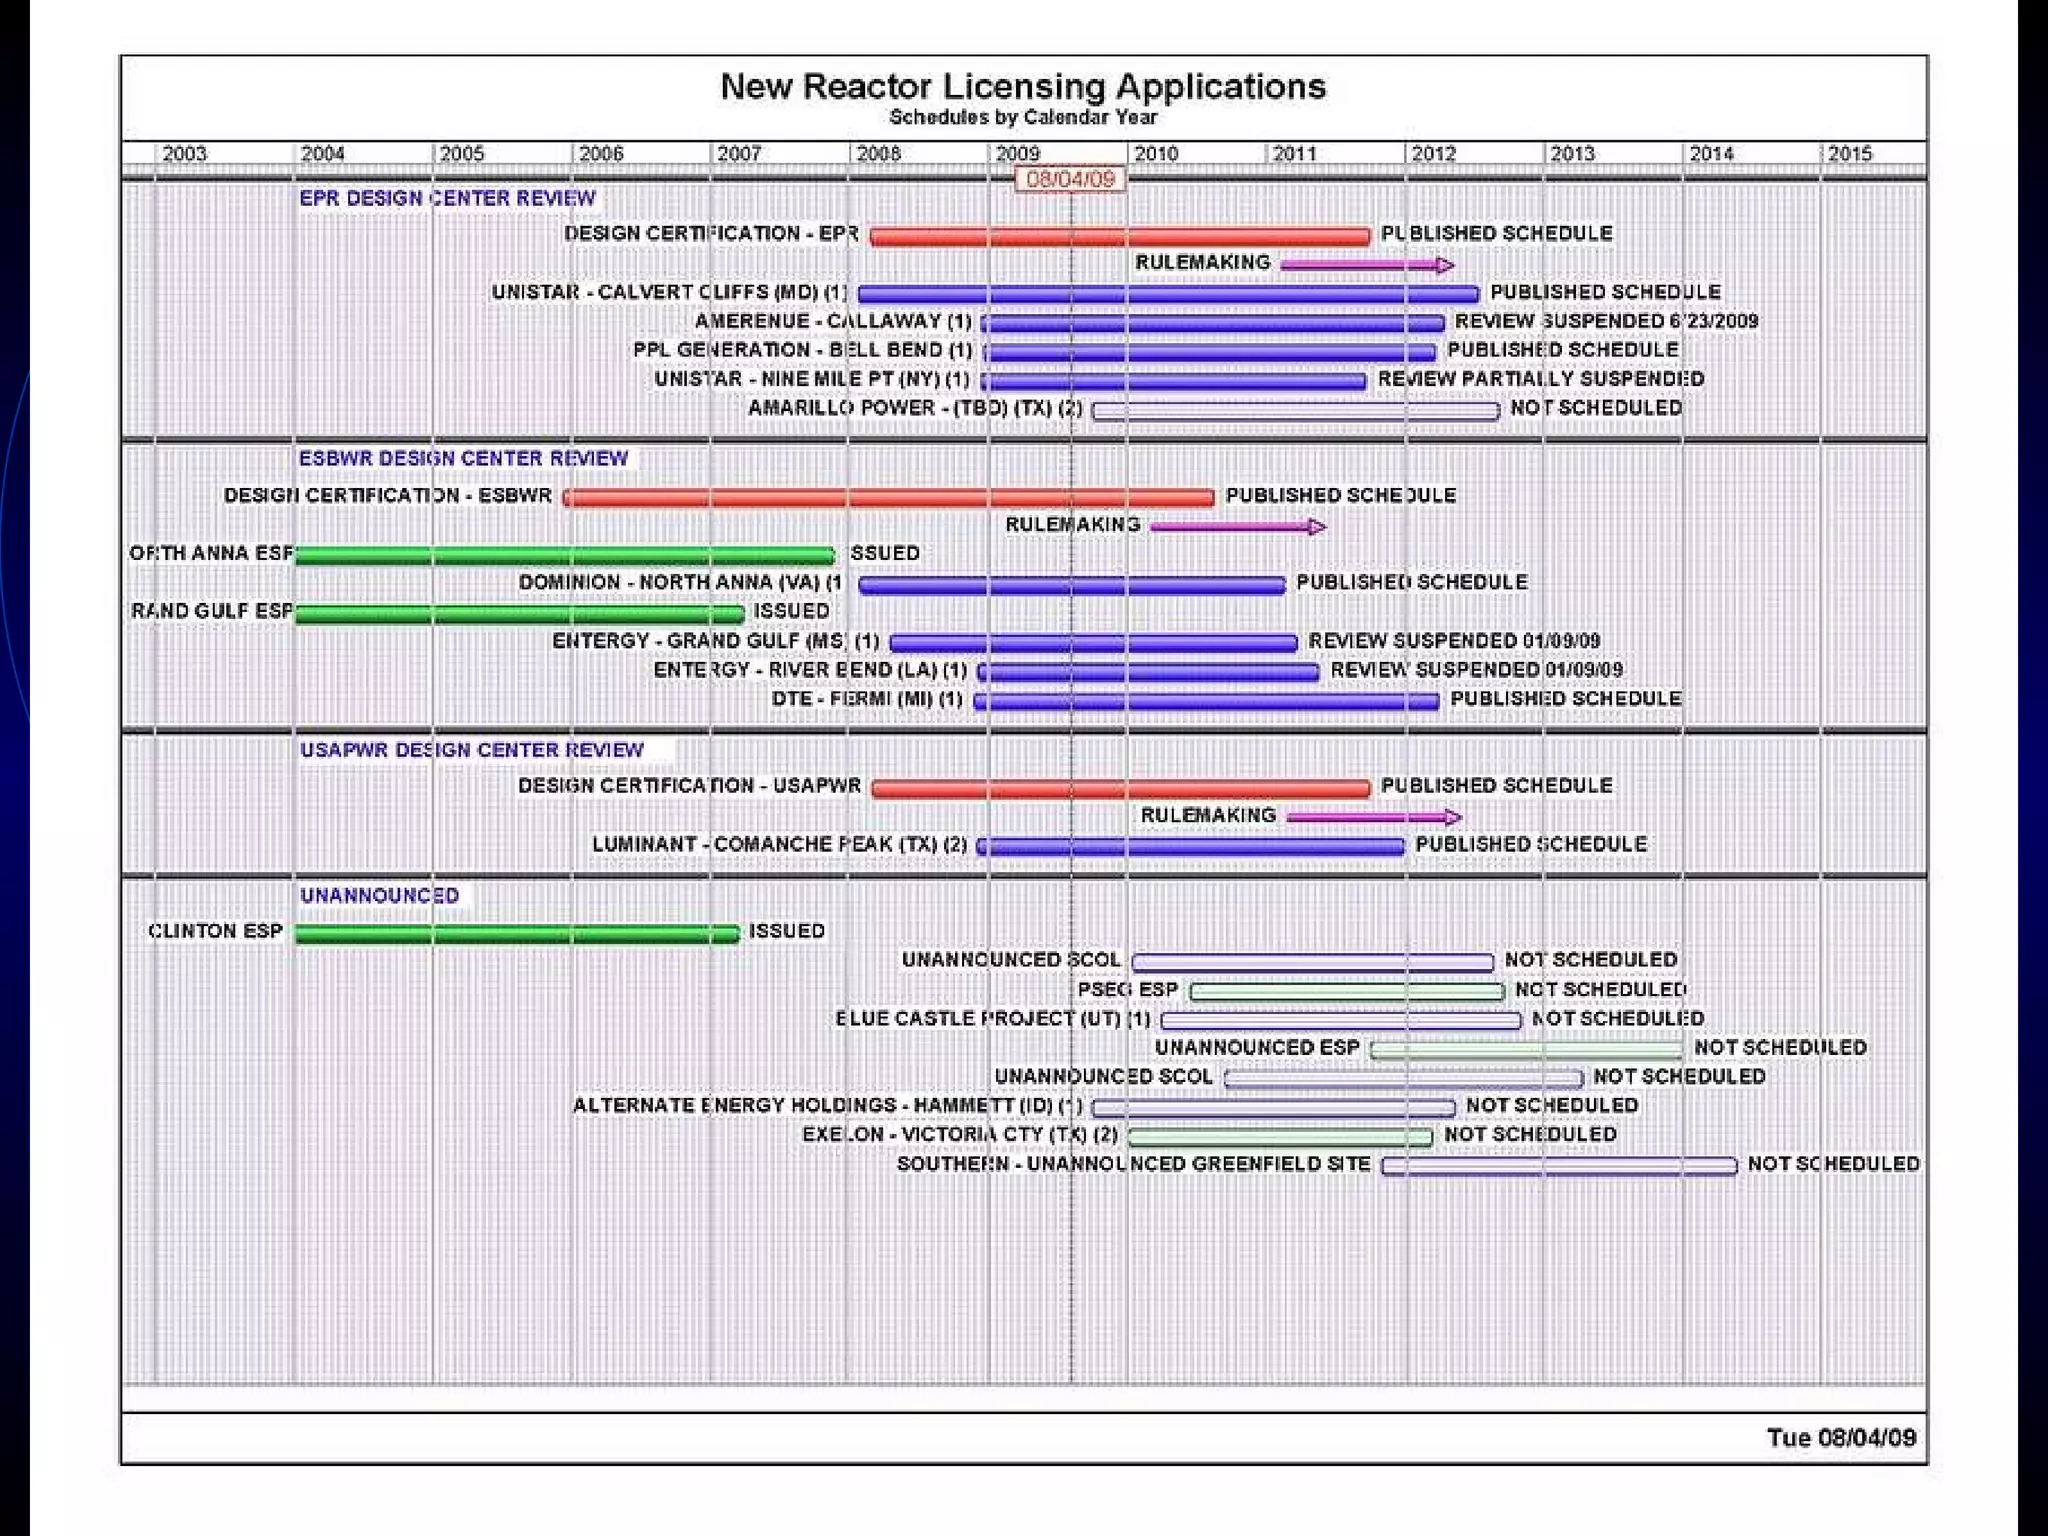
Task: Click the 2003 year column header
Action: [184, 153]
